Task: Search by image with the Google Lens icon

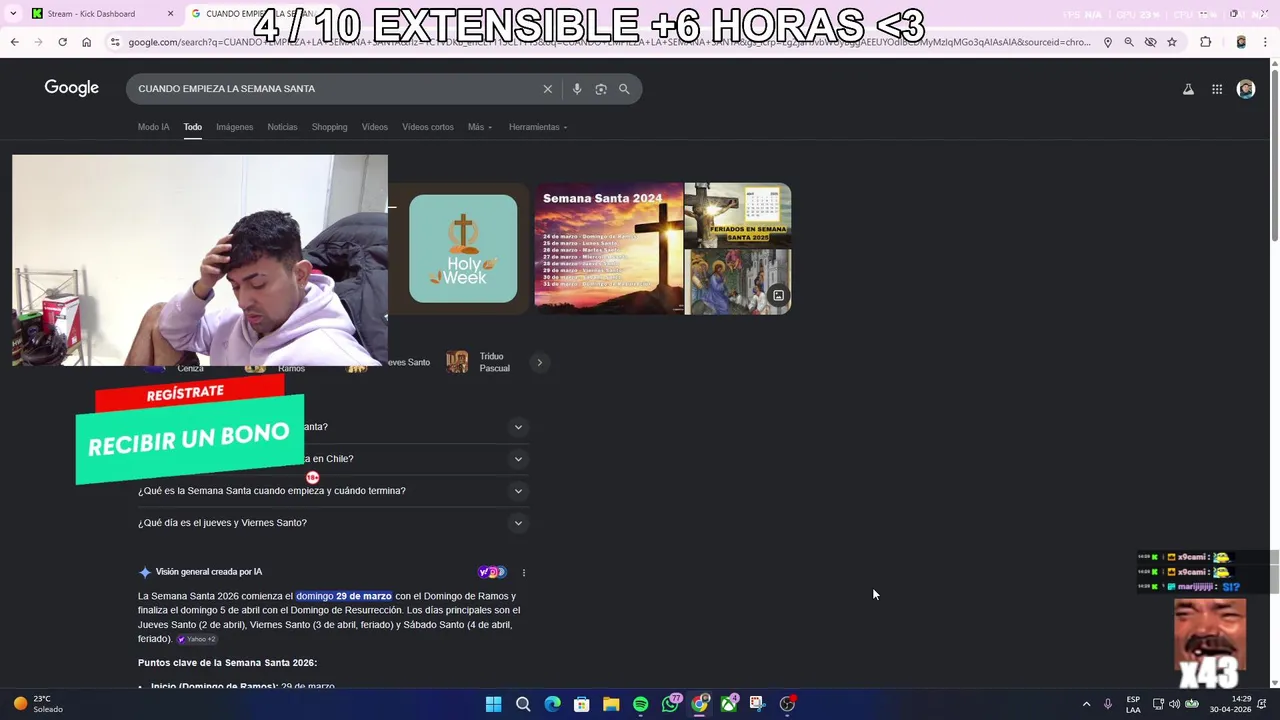Action: [x=601, y=89]
